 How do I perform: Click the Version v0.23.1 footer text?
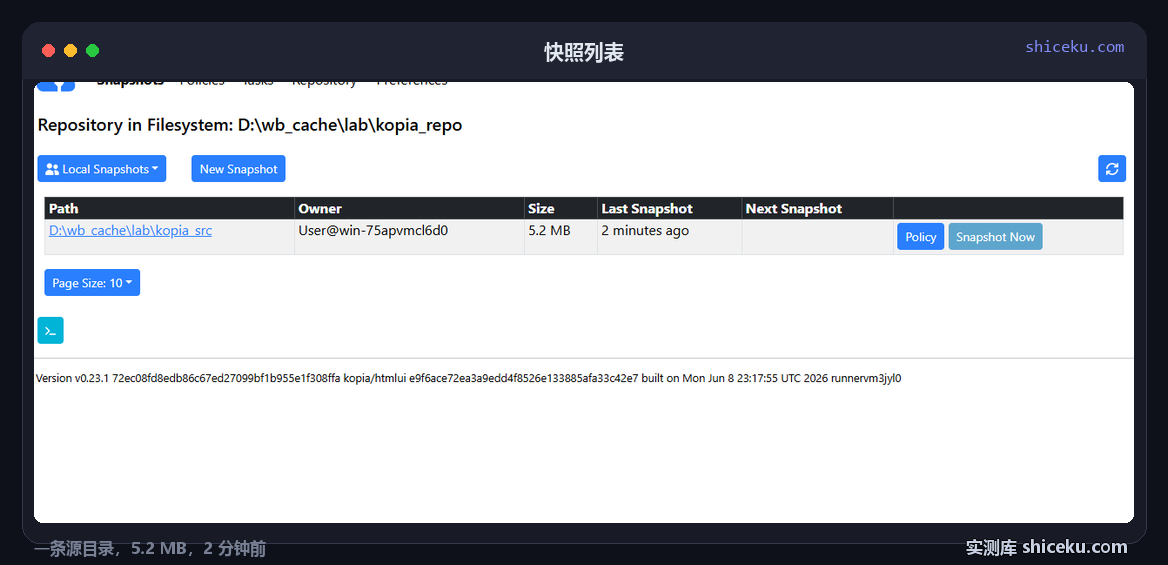[469, 378]
